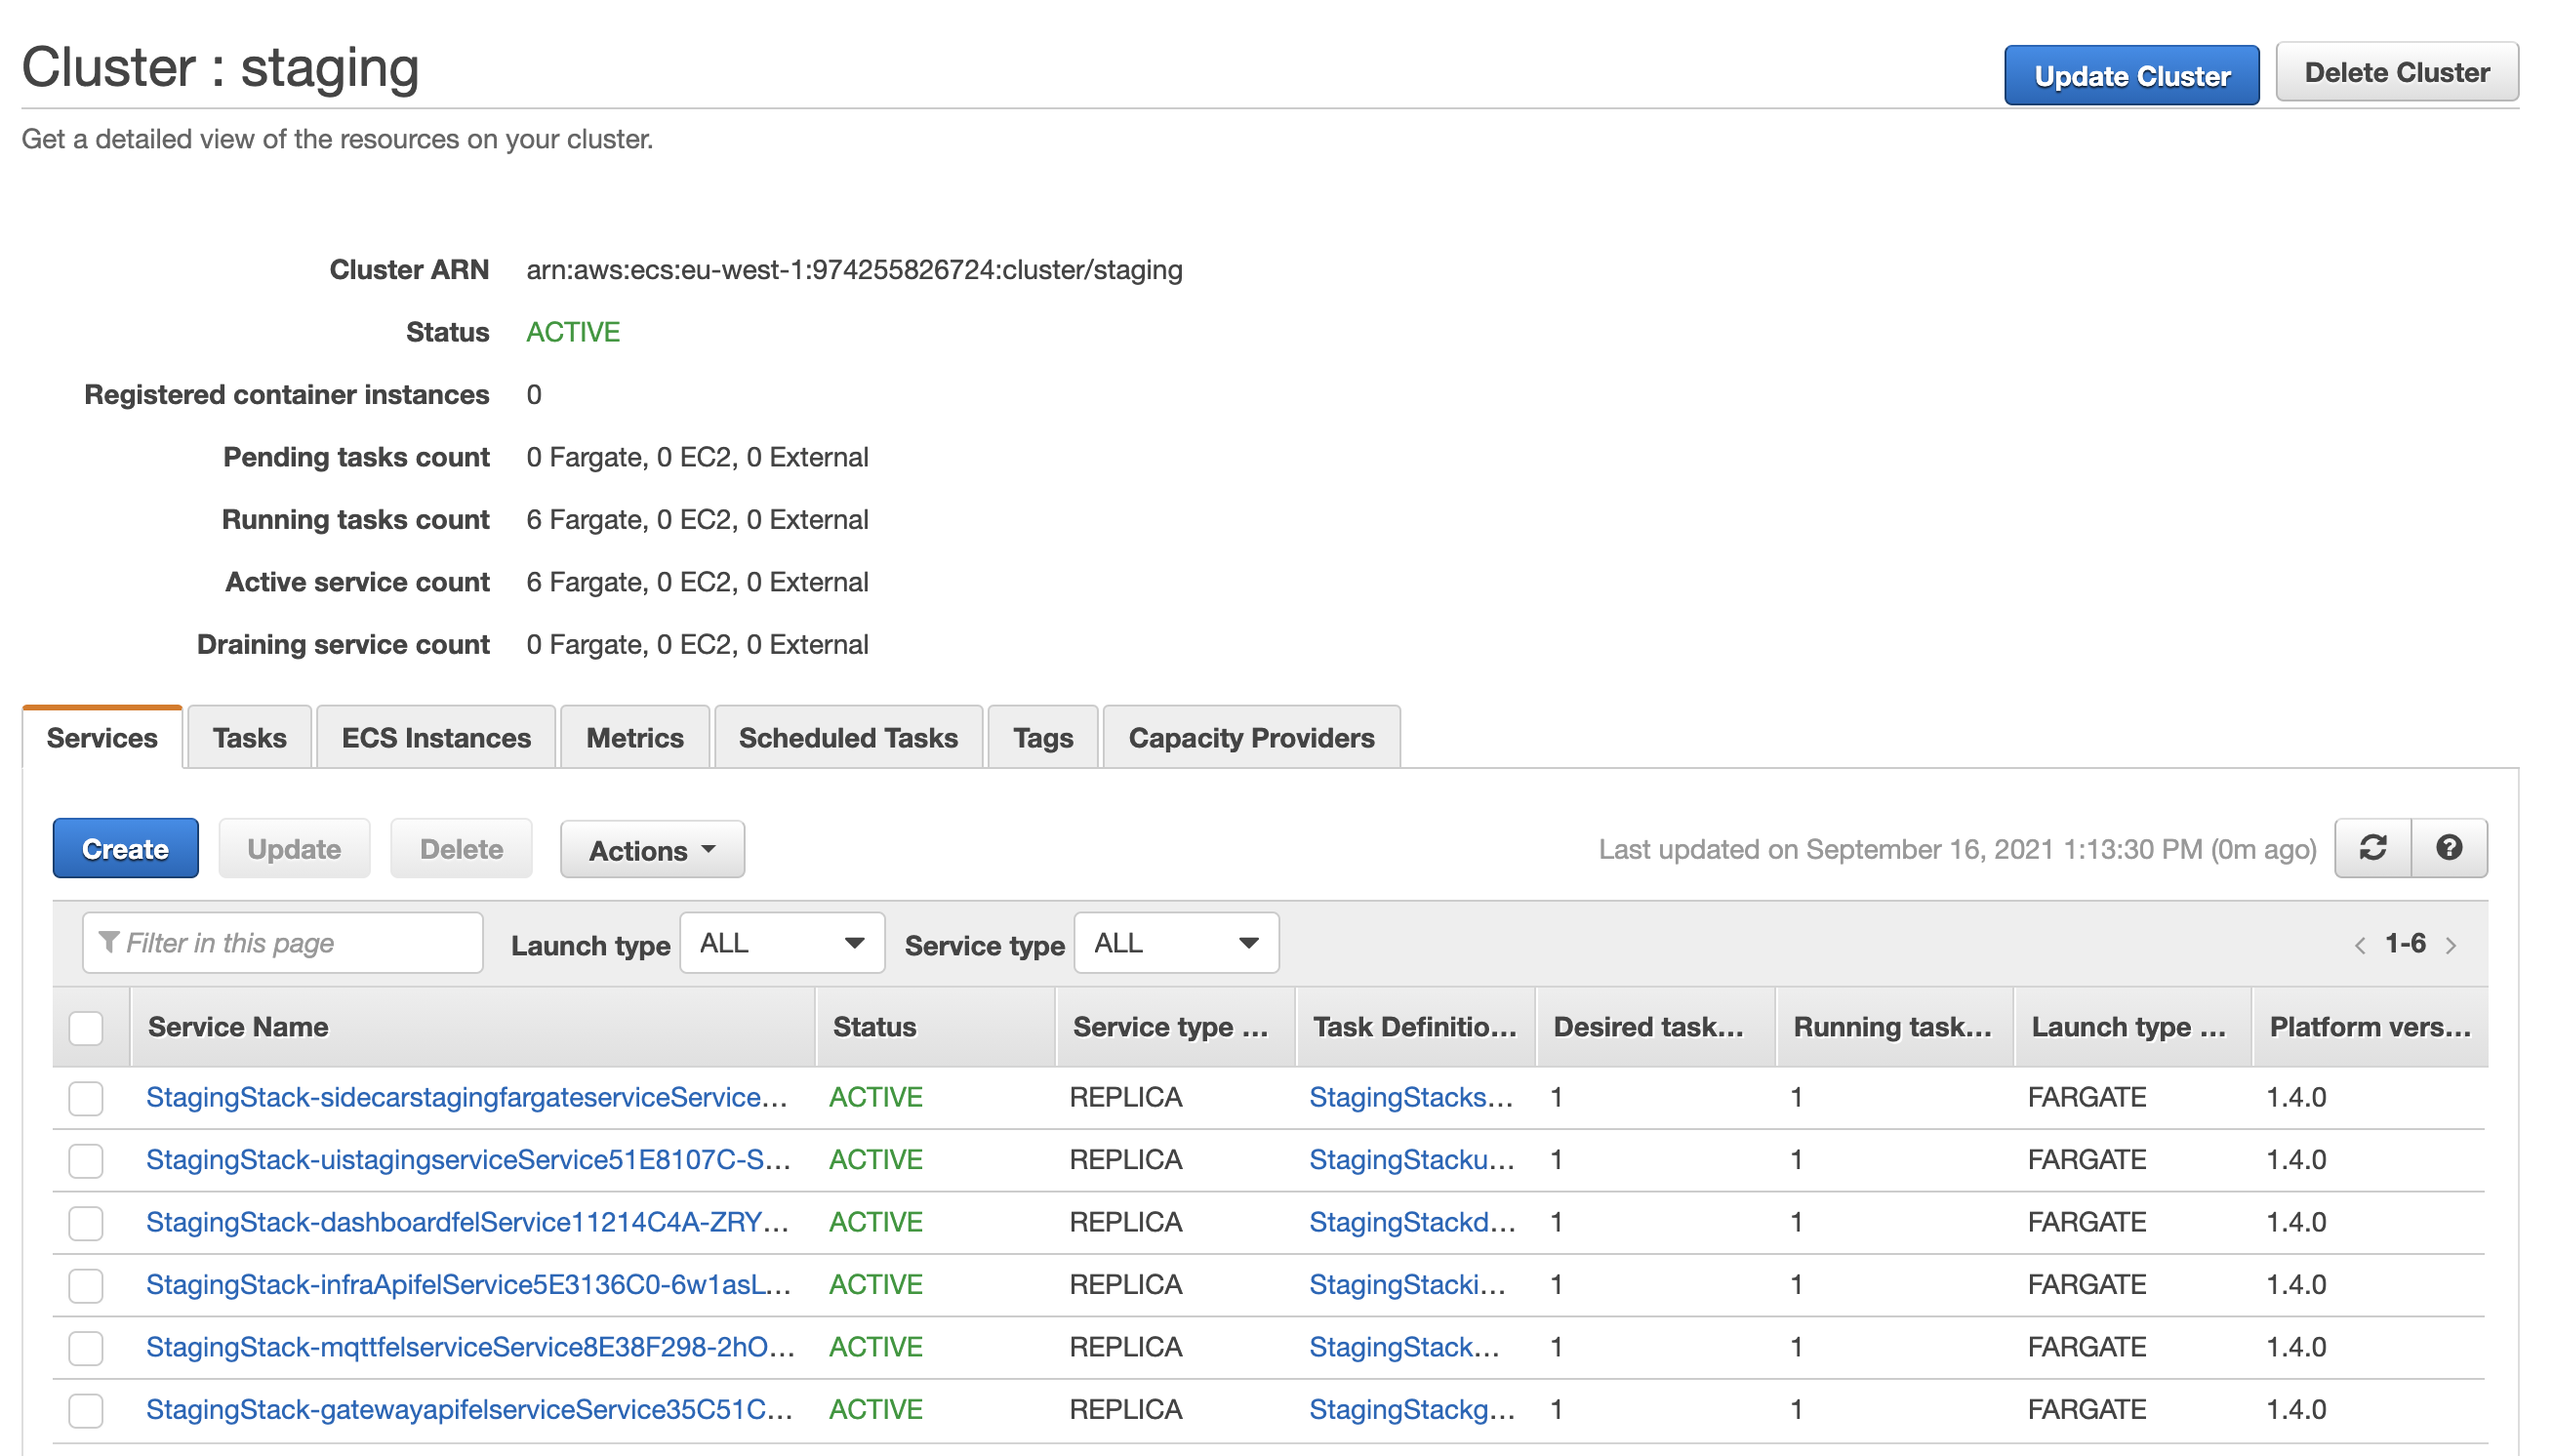Select the gatewayapifelservice row checkbox

click(86, 1410)
